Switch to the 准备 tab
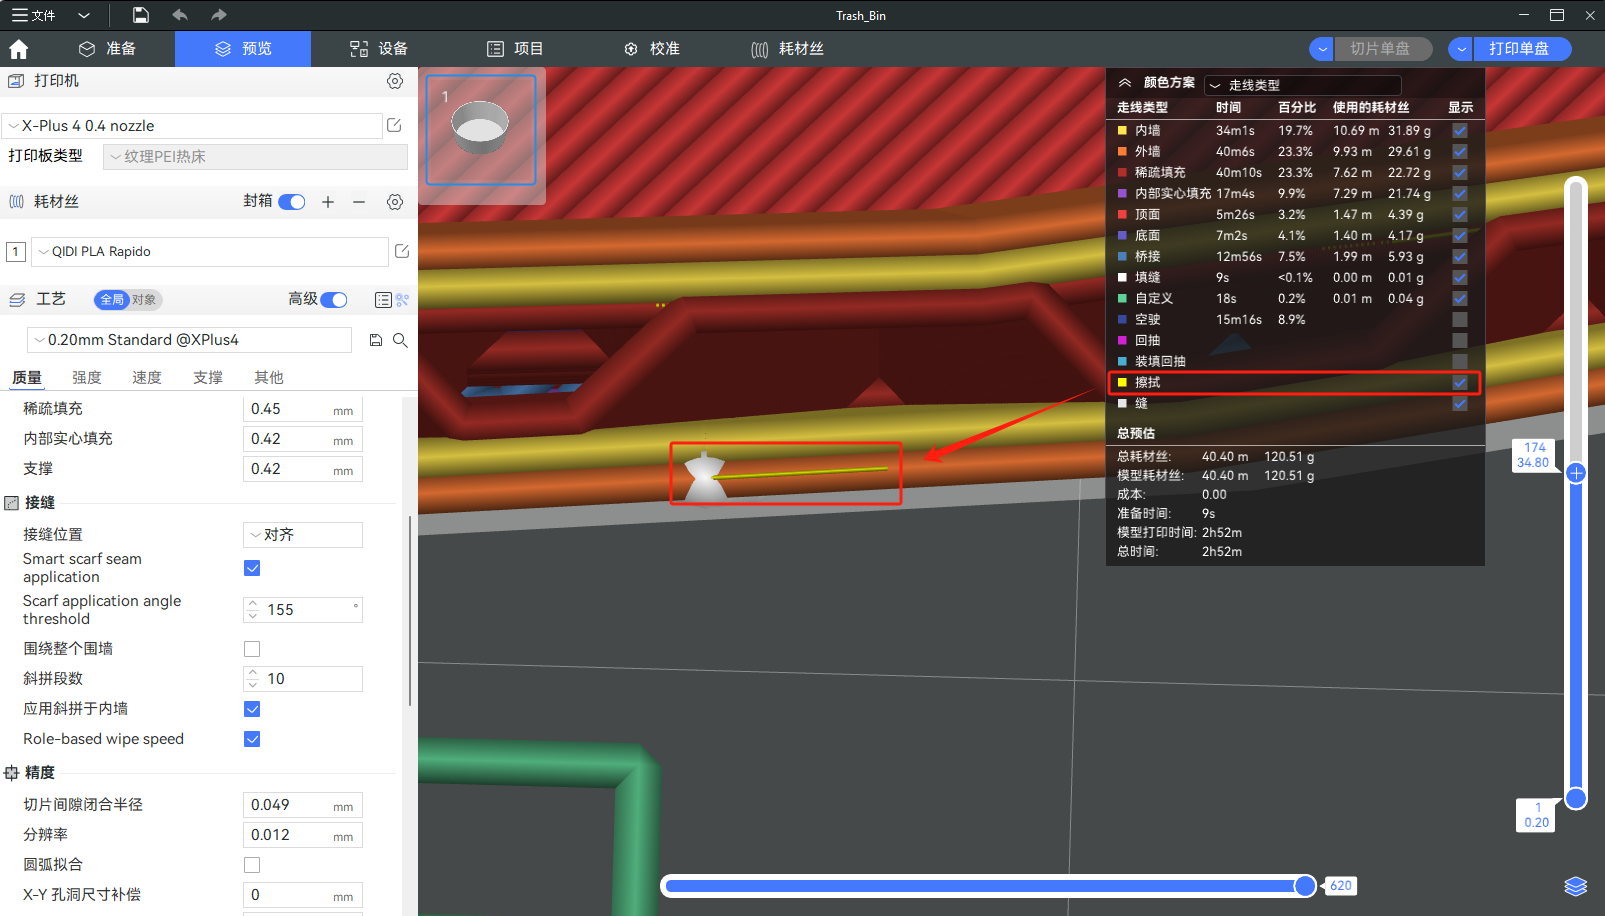The width and height of the screenshot is (1605, 916). click(108, 49)
